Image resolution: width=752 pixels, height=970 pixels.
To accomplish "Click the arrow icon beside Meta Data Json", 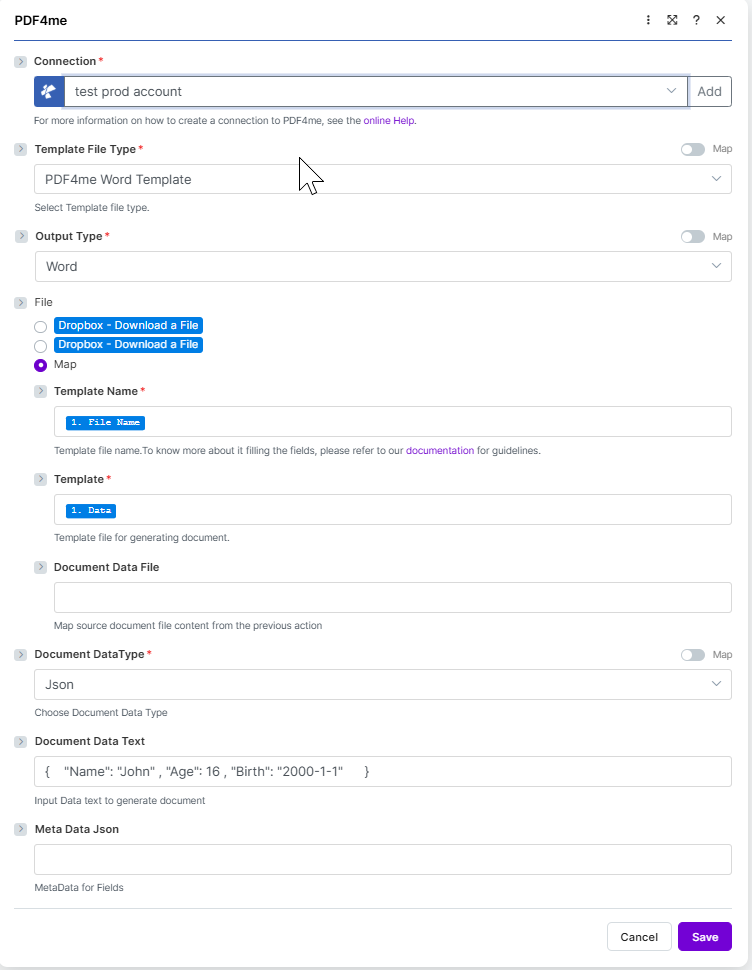I will pyautogui.click(x=21, y=829).
